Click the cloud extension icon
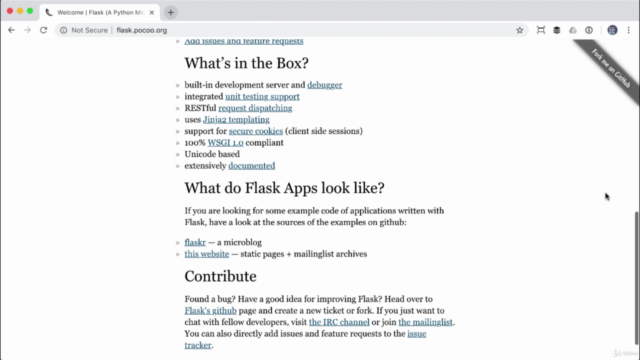The width and height of the screenshot is (640, 360). (x=573, y=30)
